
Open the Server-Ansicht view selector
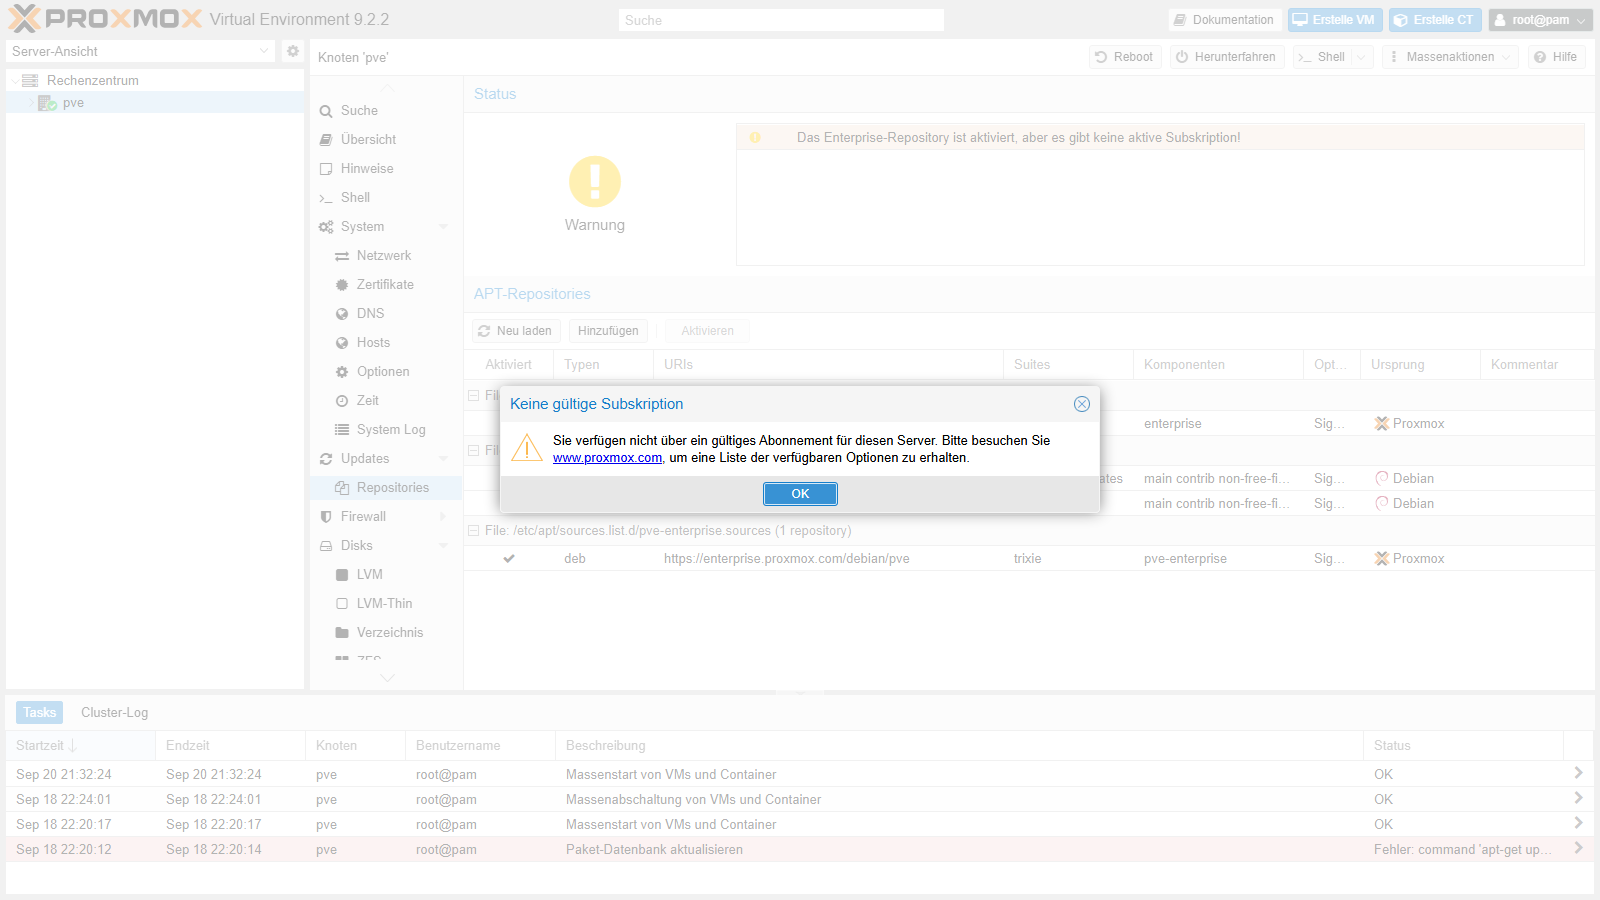tap(140, 51)
